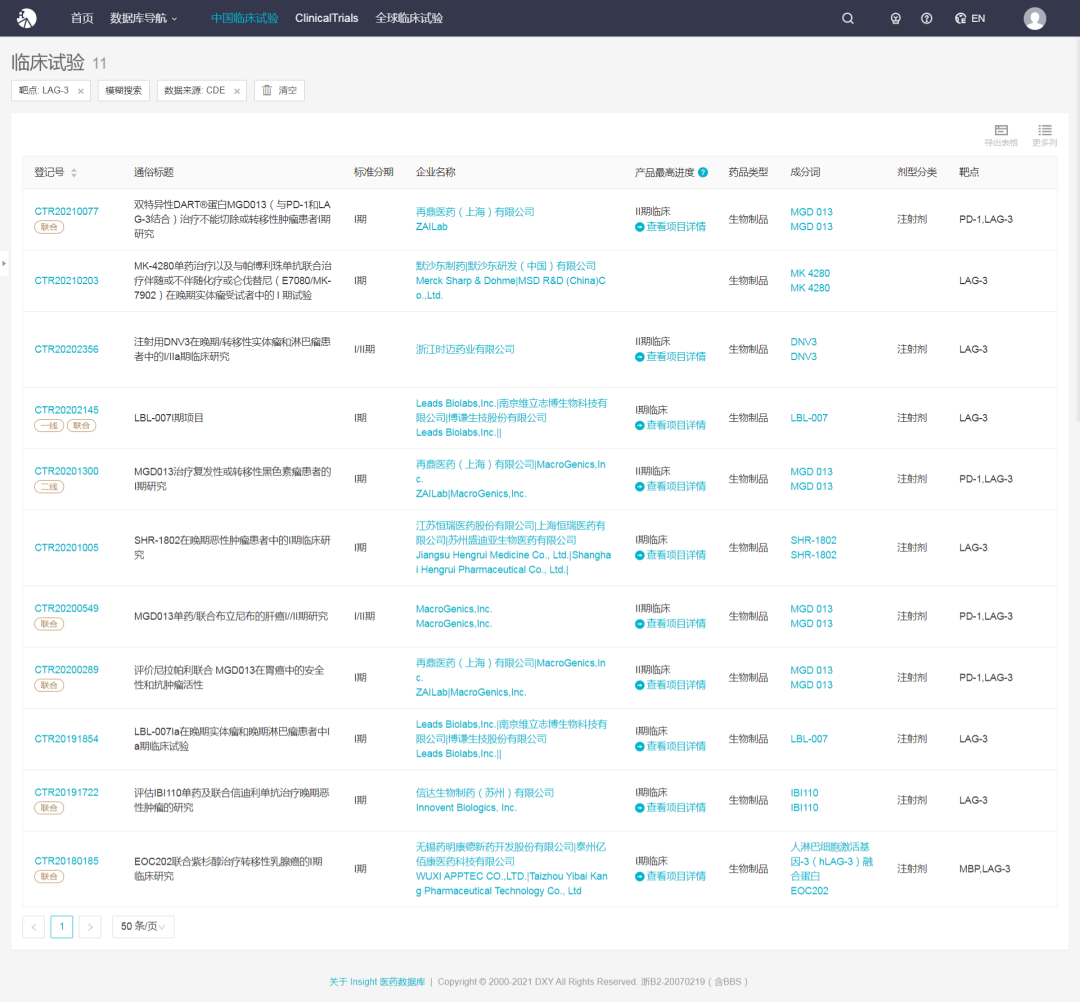Open trial CTR20202356
This screenshot has height=1002, width=1080.
click(67, 350)
